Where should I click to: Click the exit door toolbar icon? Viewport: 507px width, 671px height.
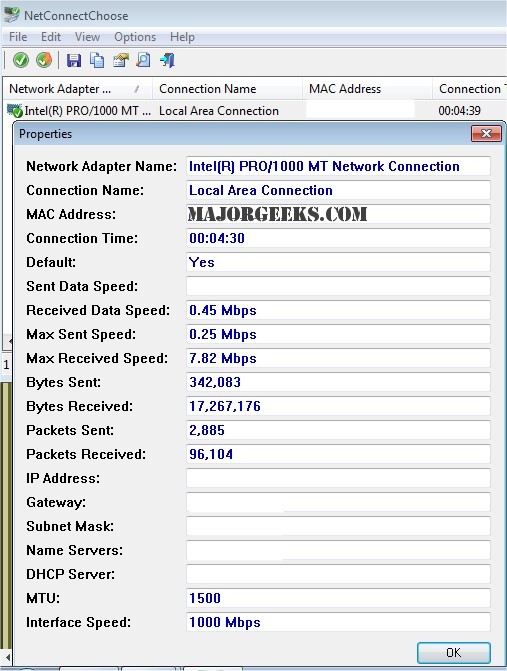[x=167, y=60]
